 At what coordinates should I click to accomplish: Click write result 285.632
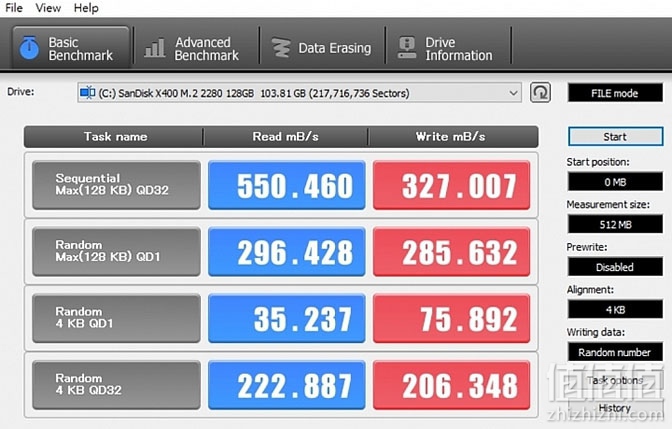click(452, 252)
